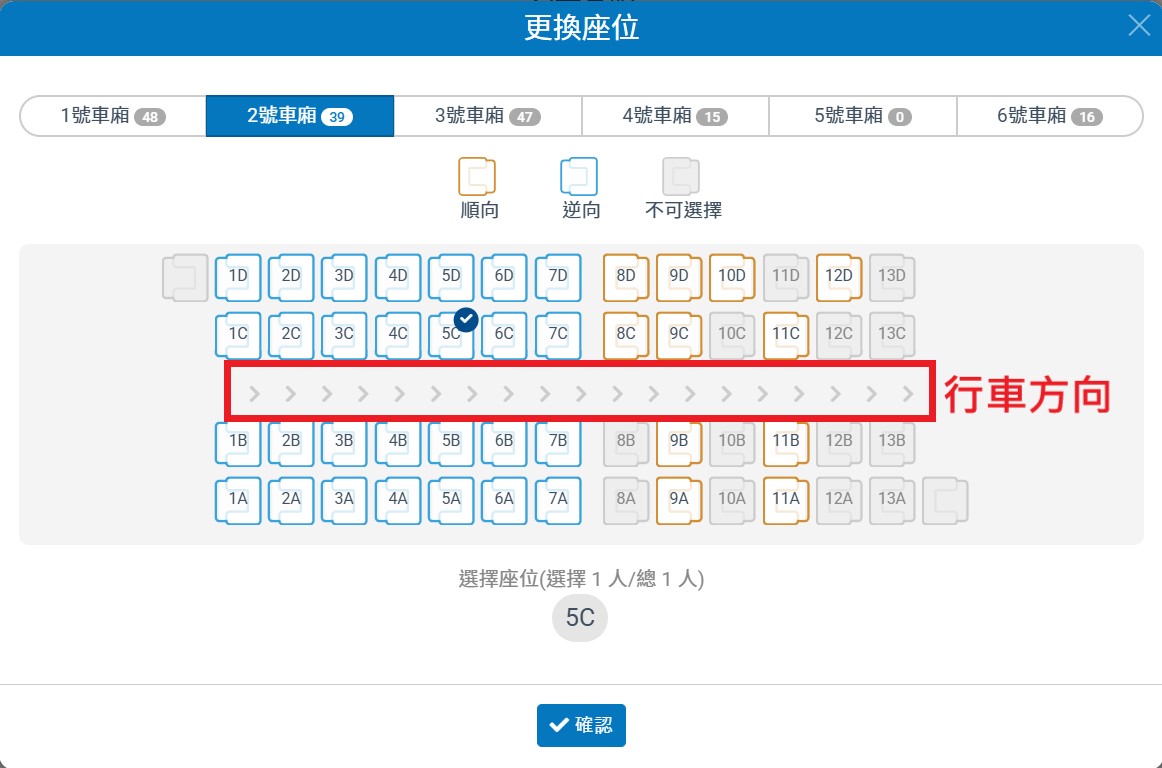Screen dimensions: 1162x768
Task: Click the 順向 legend seat icon
Action: (x=477, y=177)
